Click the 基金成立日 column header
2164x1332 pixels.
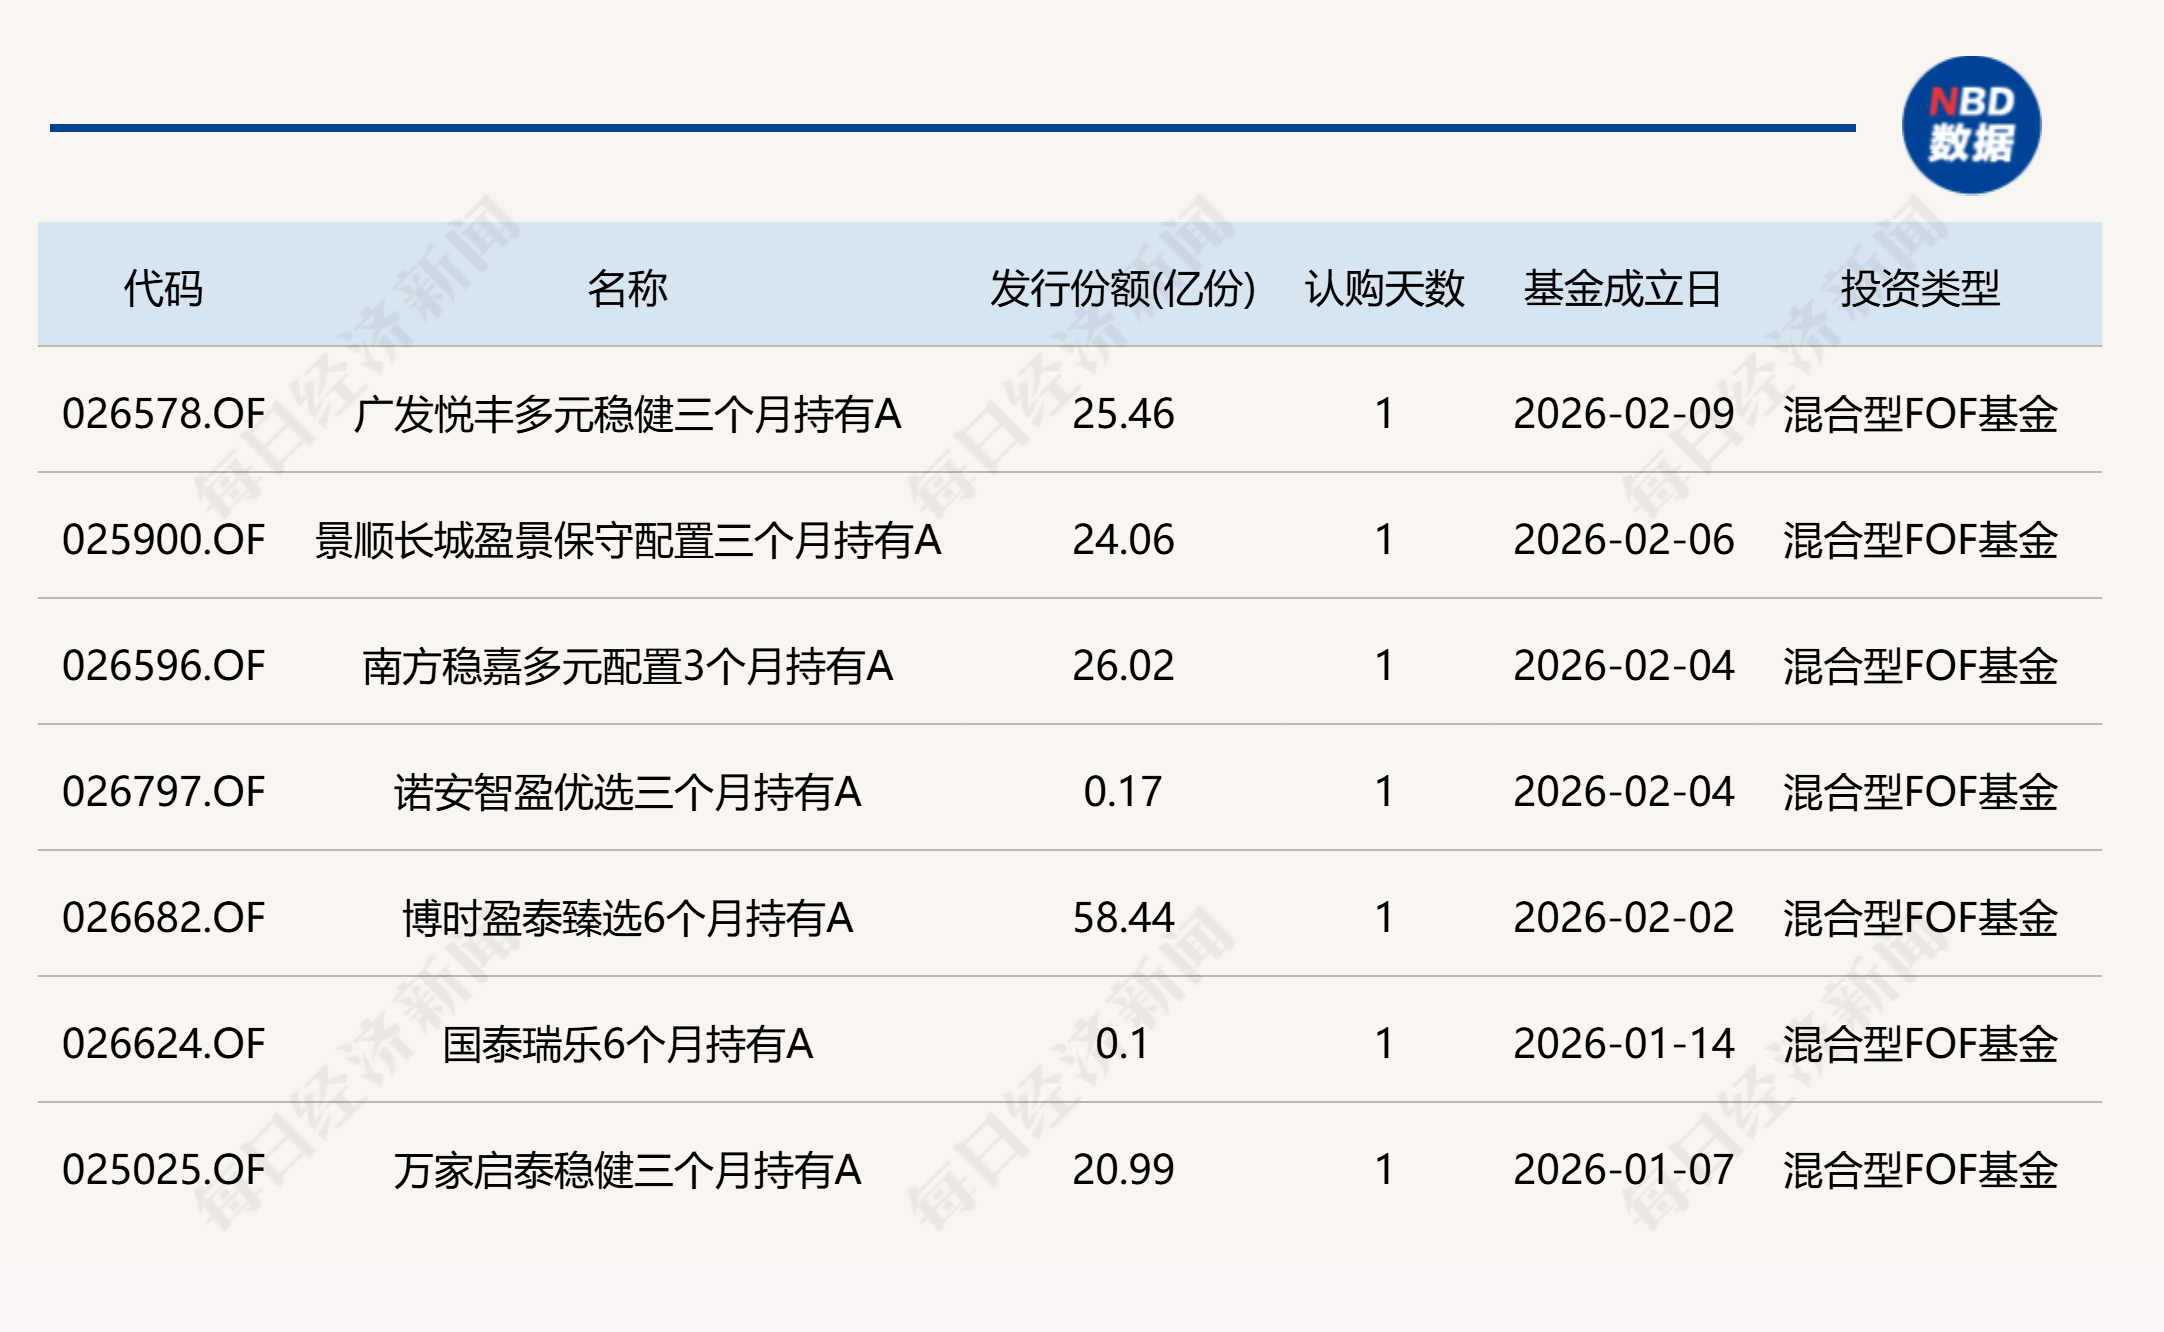1622,288
